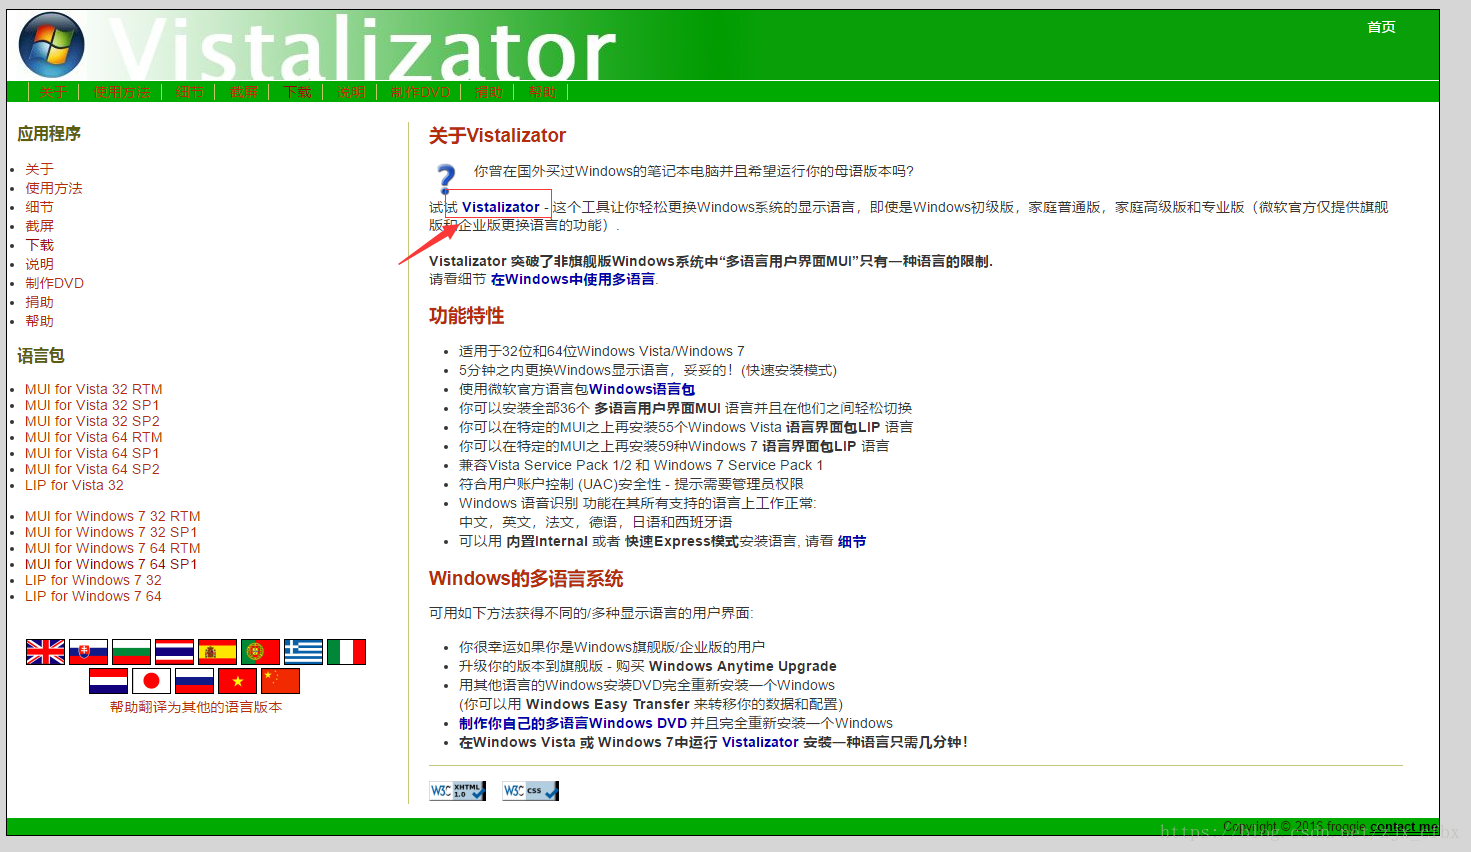
Task: Click the Portugal flag
Action: click(x=260, y=652)
